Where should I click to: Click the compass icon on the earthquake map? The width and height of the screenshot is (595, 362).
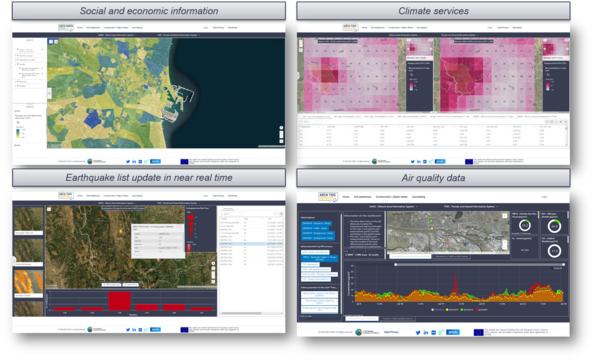213,263
